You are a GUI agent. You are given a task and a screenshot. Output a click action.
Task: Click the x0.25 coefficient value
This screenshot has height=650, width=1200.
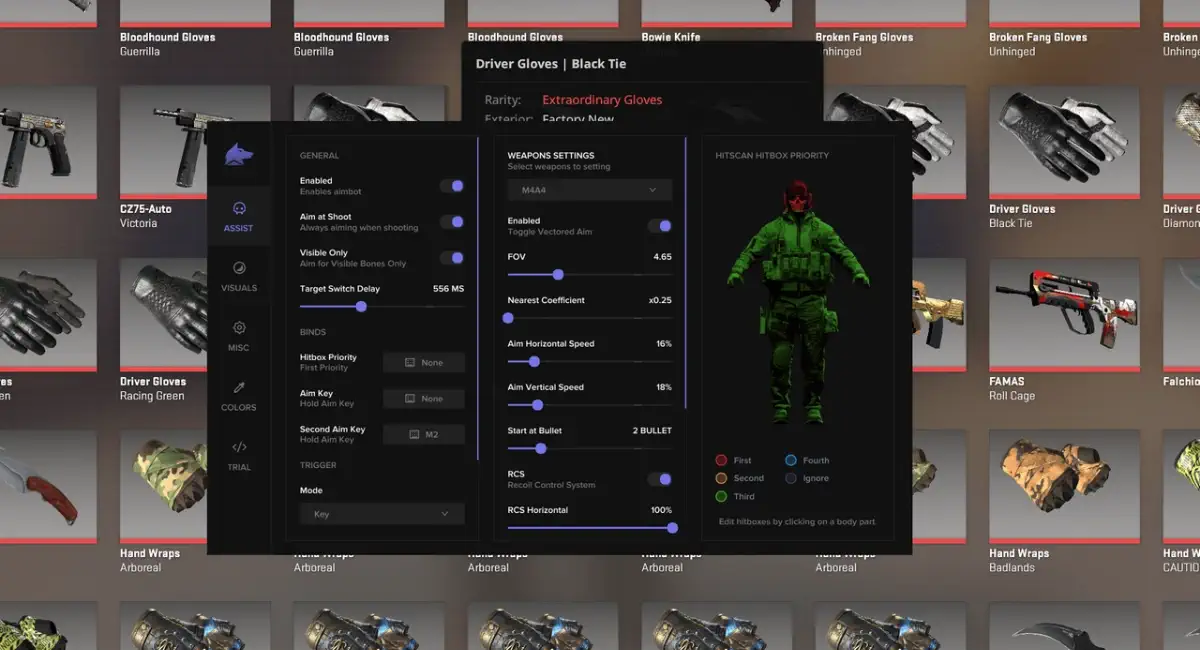660,300
